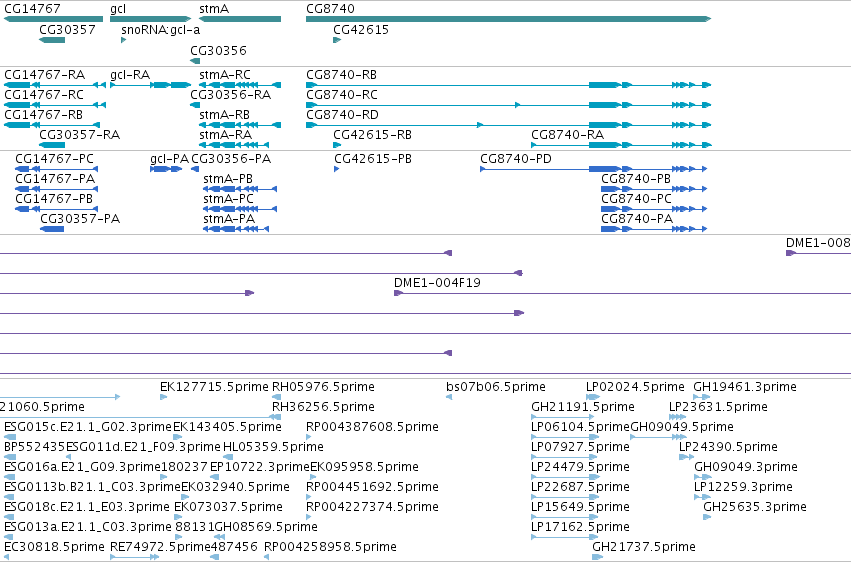The image size is (851, 562).
Task: Open EST HL05359.5prime
Action: (274, 447)
